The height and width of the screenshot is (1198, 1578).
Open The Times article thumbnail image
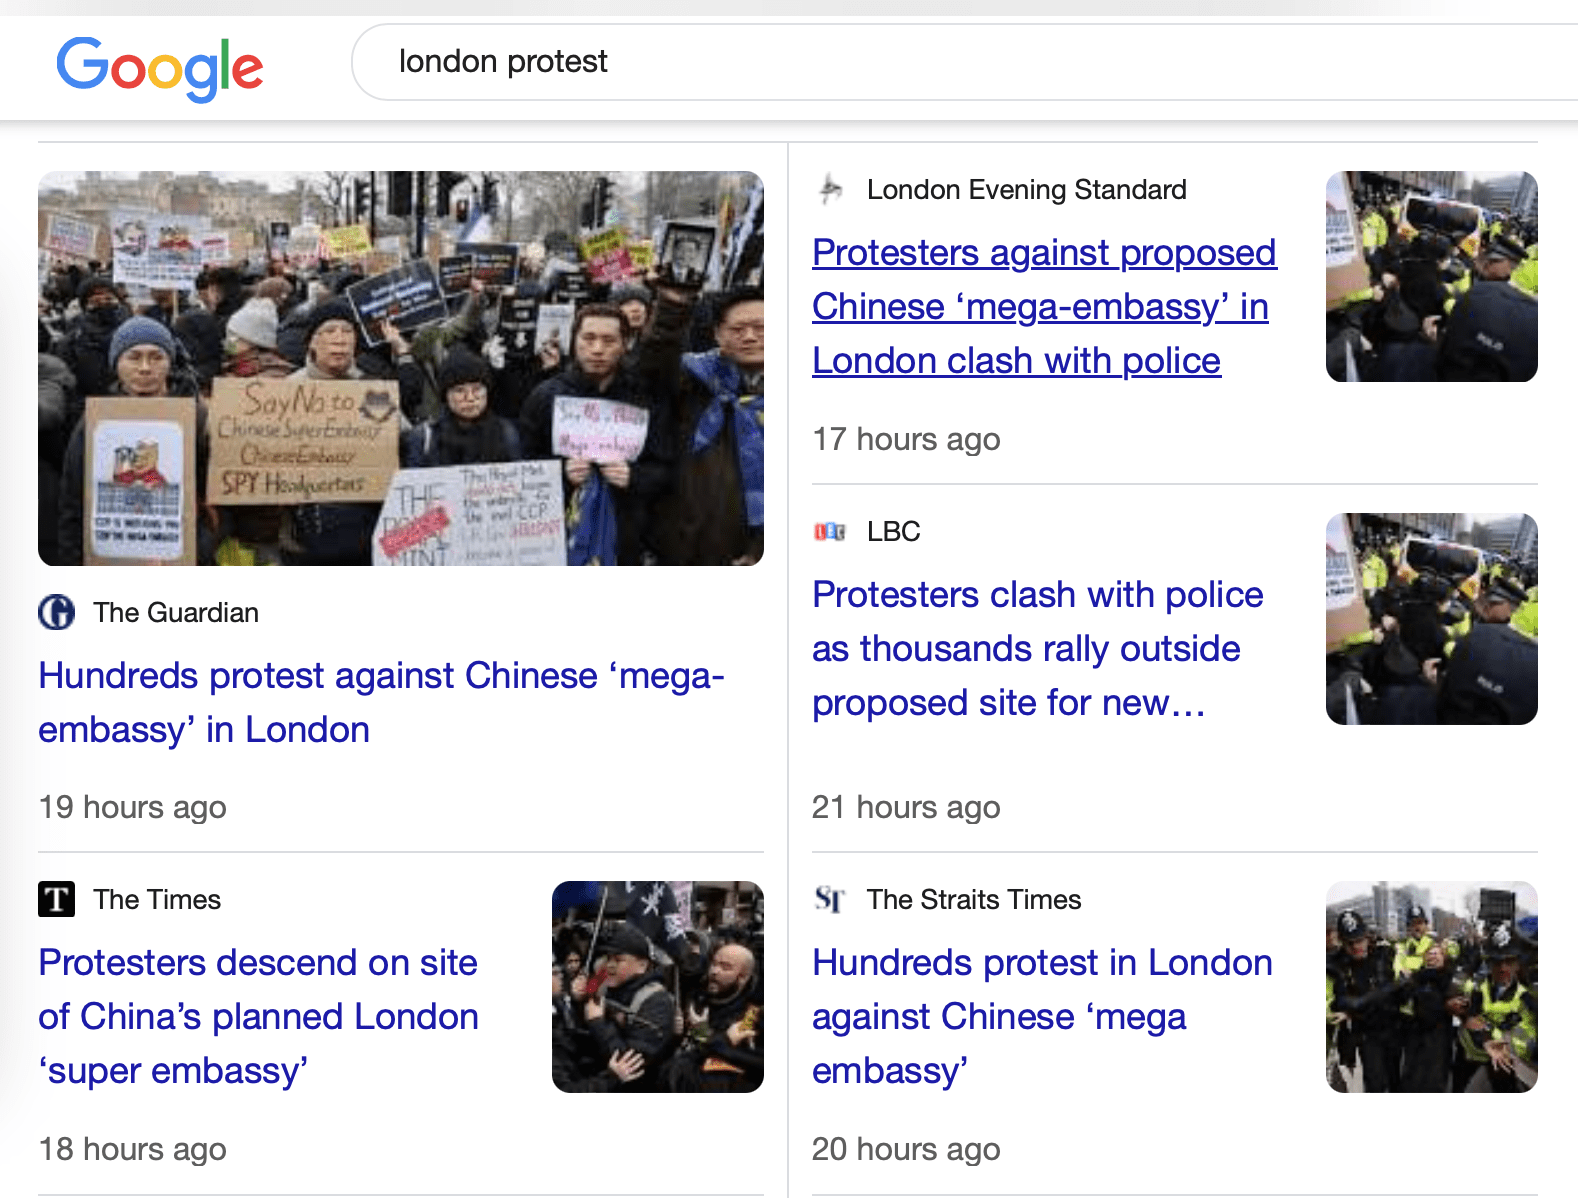tap(657, 986)
